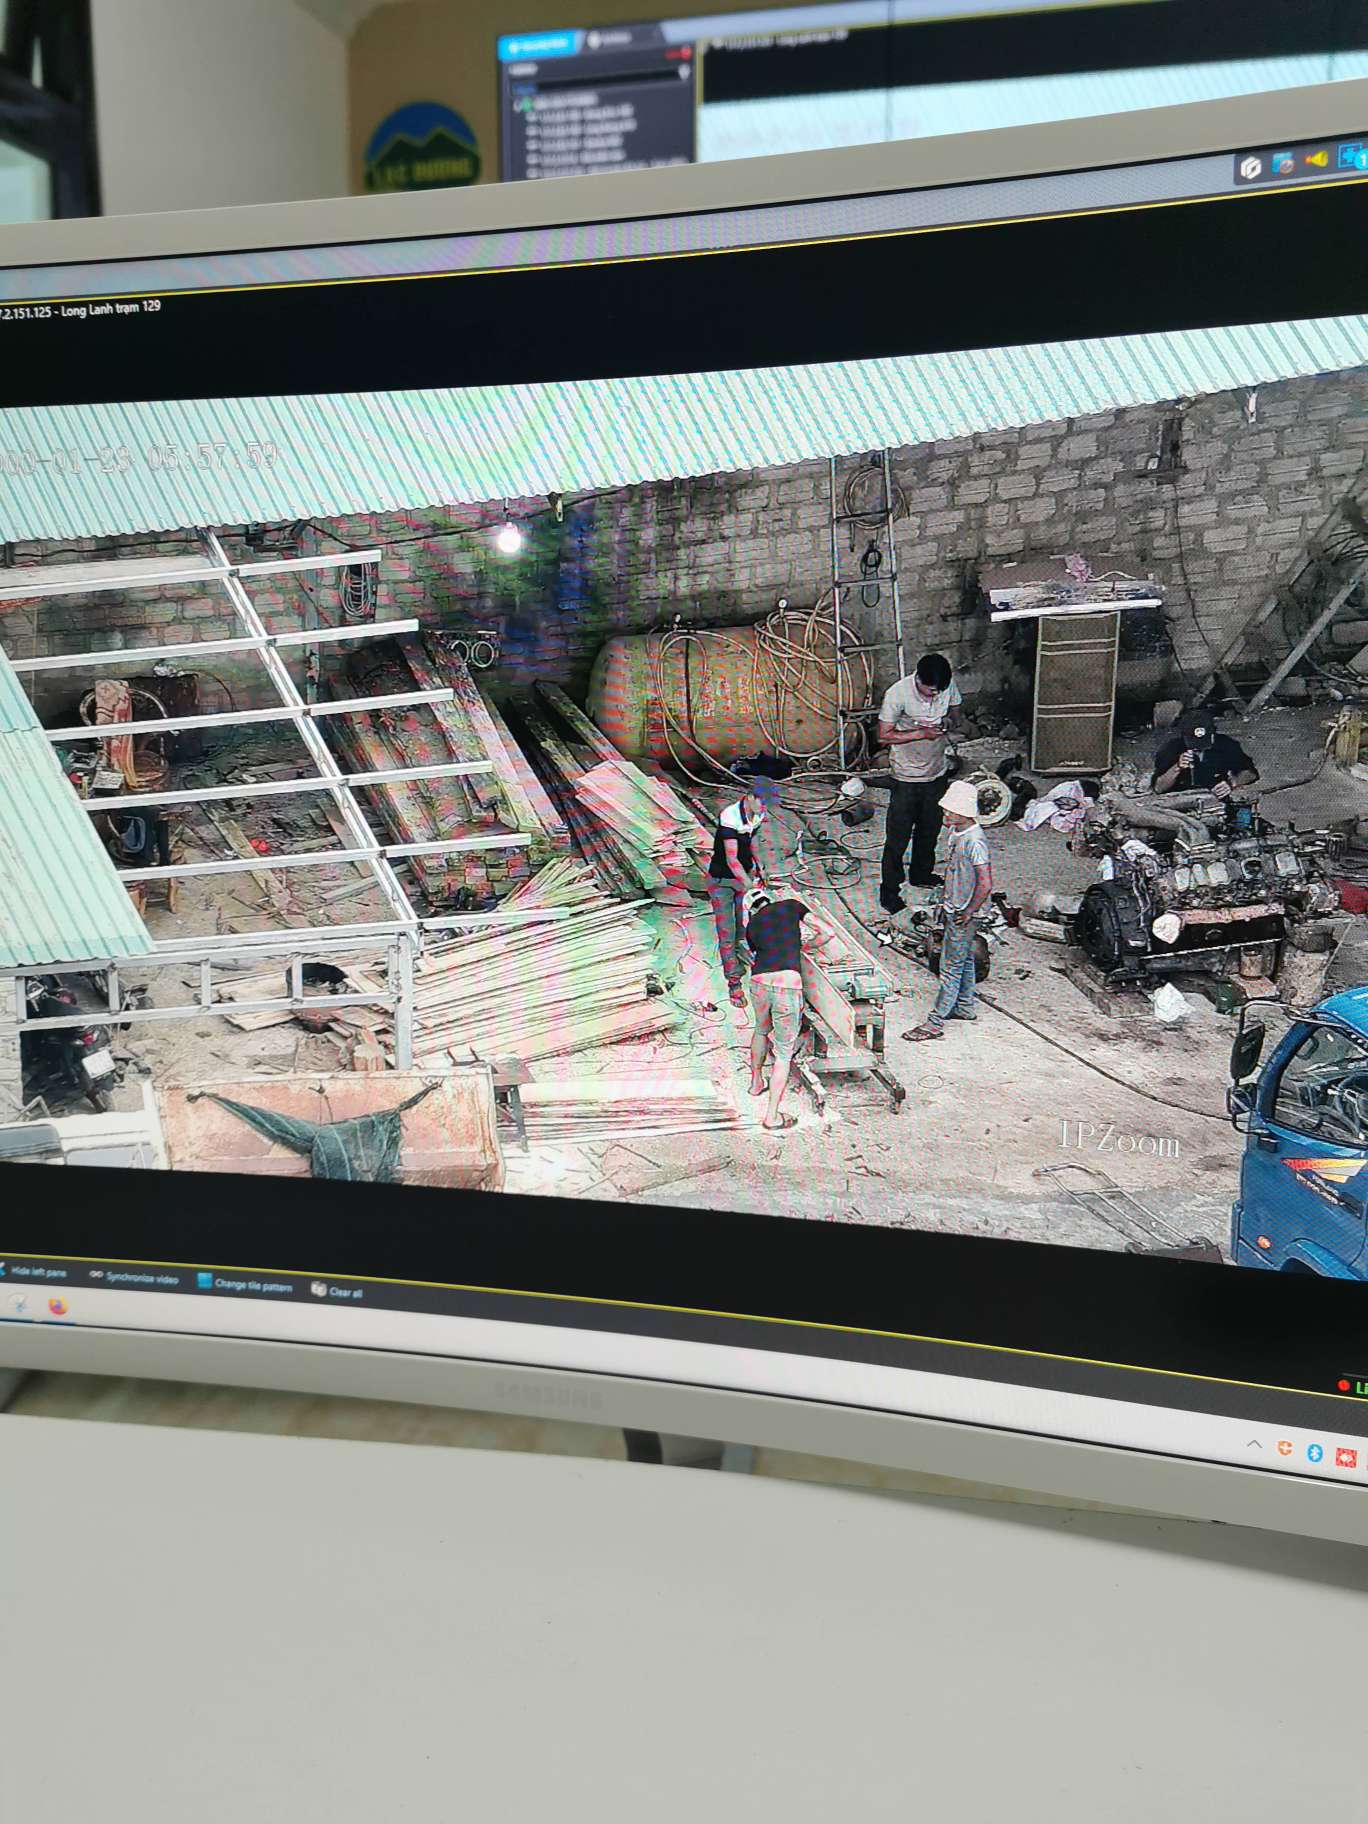
Task: Select the highlighted blue tab on the rear monitor
Action: pyautogui.click(x=540, y=45)
